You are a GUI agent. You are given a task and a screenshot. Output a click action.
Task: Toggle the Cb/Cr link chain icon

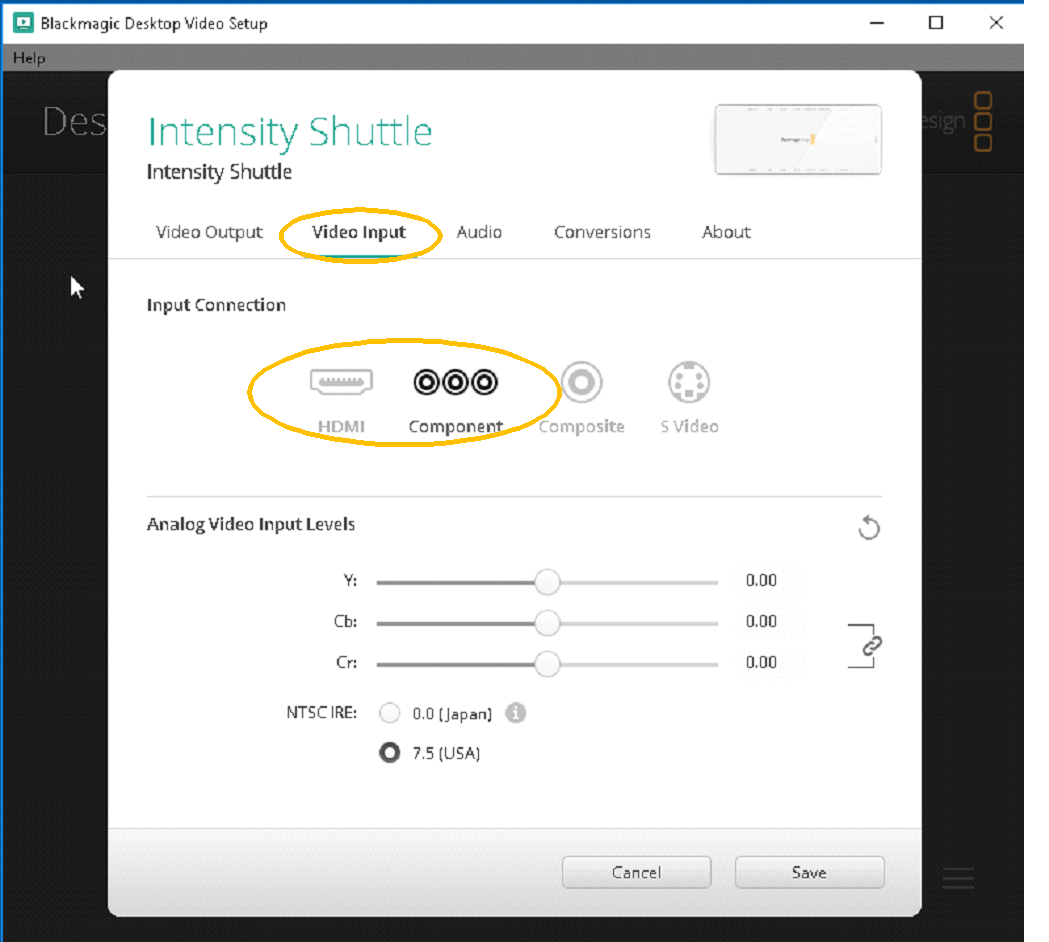[x=871, y=646]
